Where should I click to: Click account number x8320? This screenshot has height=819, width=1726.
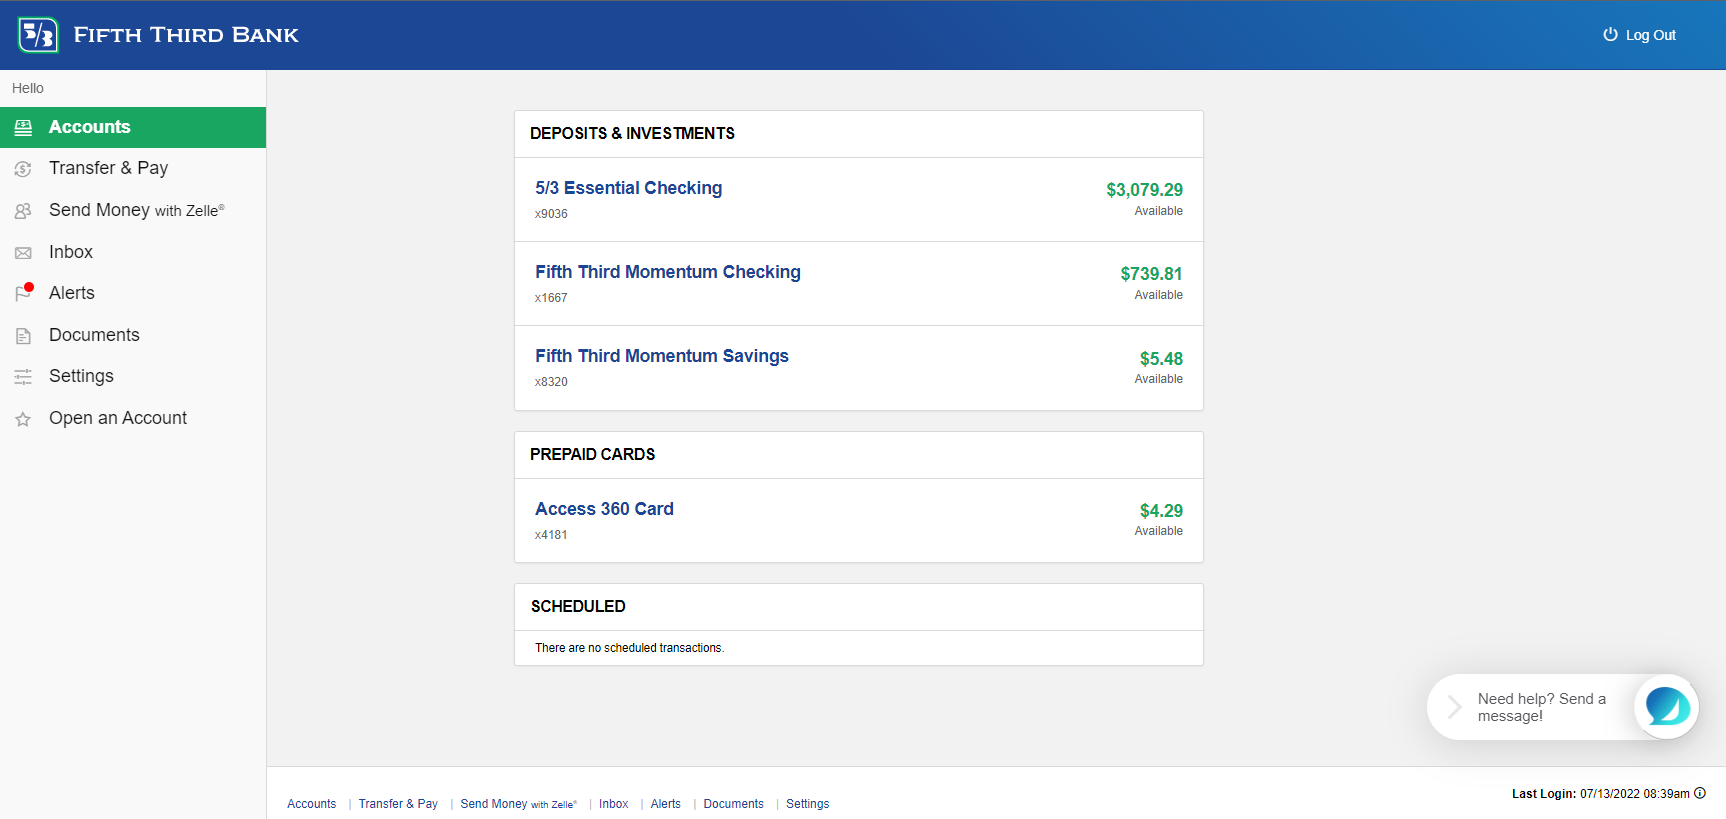point(551,382)
